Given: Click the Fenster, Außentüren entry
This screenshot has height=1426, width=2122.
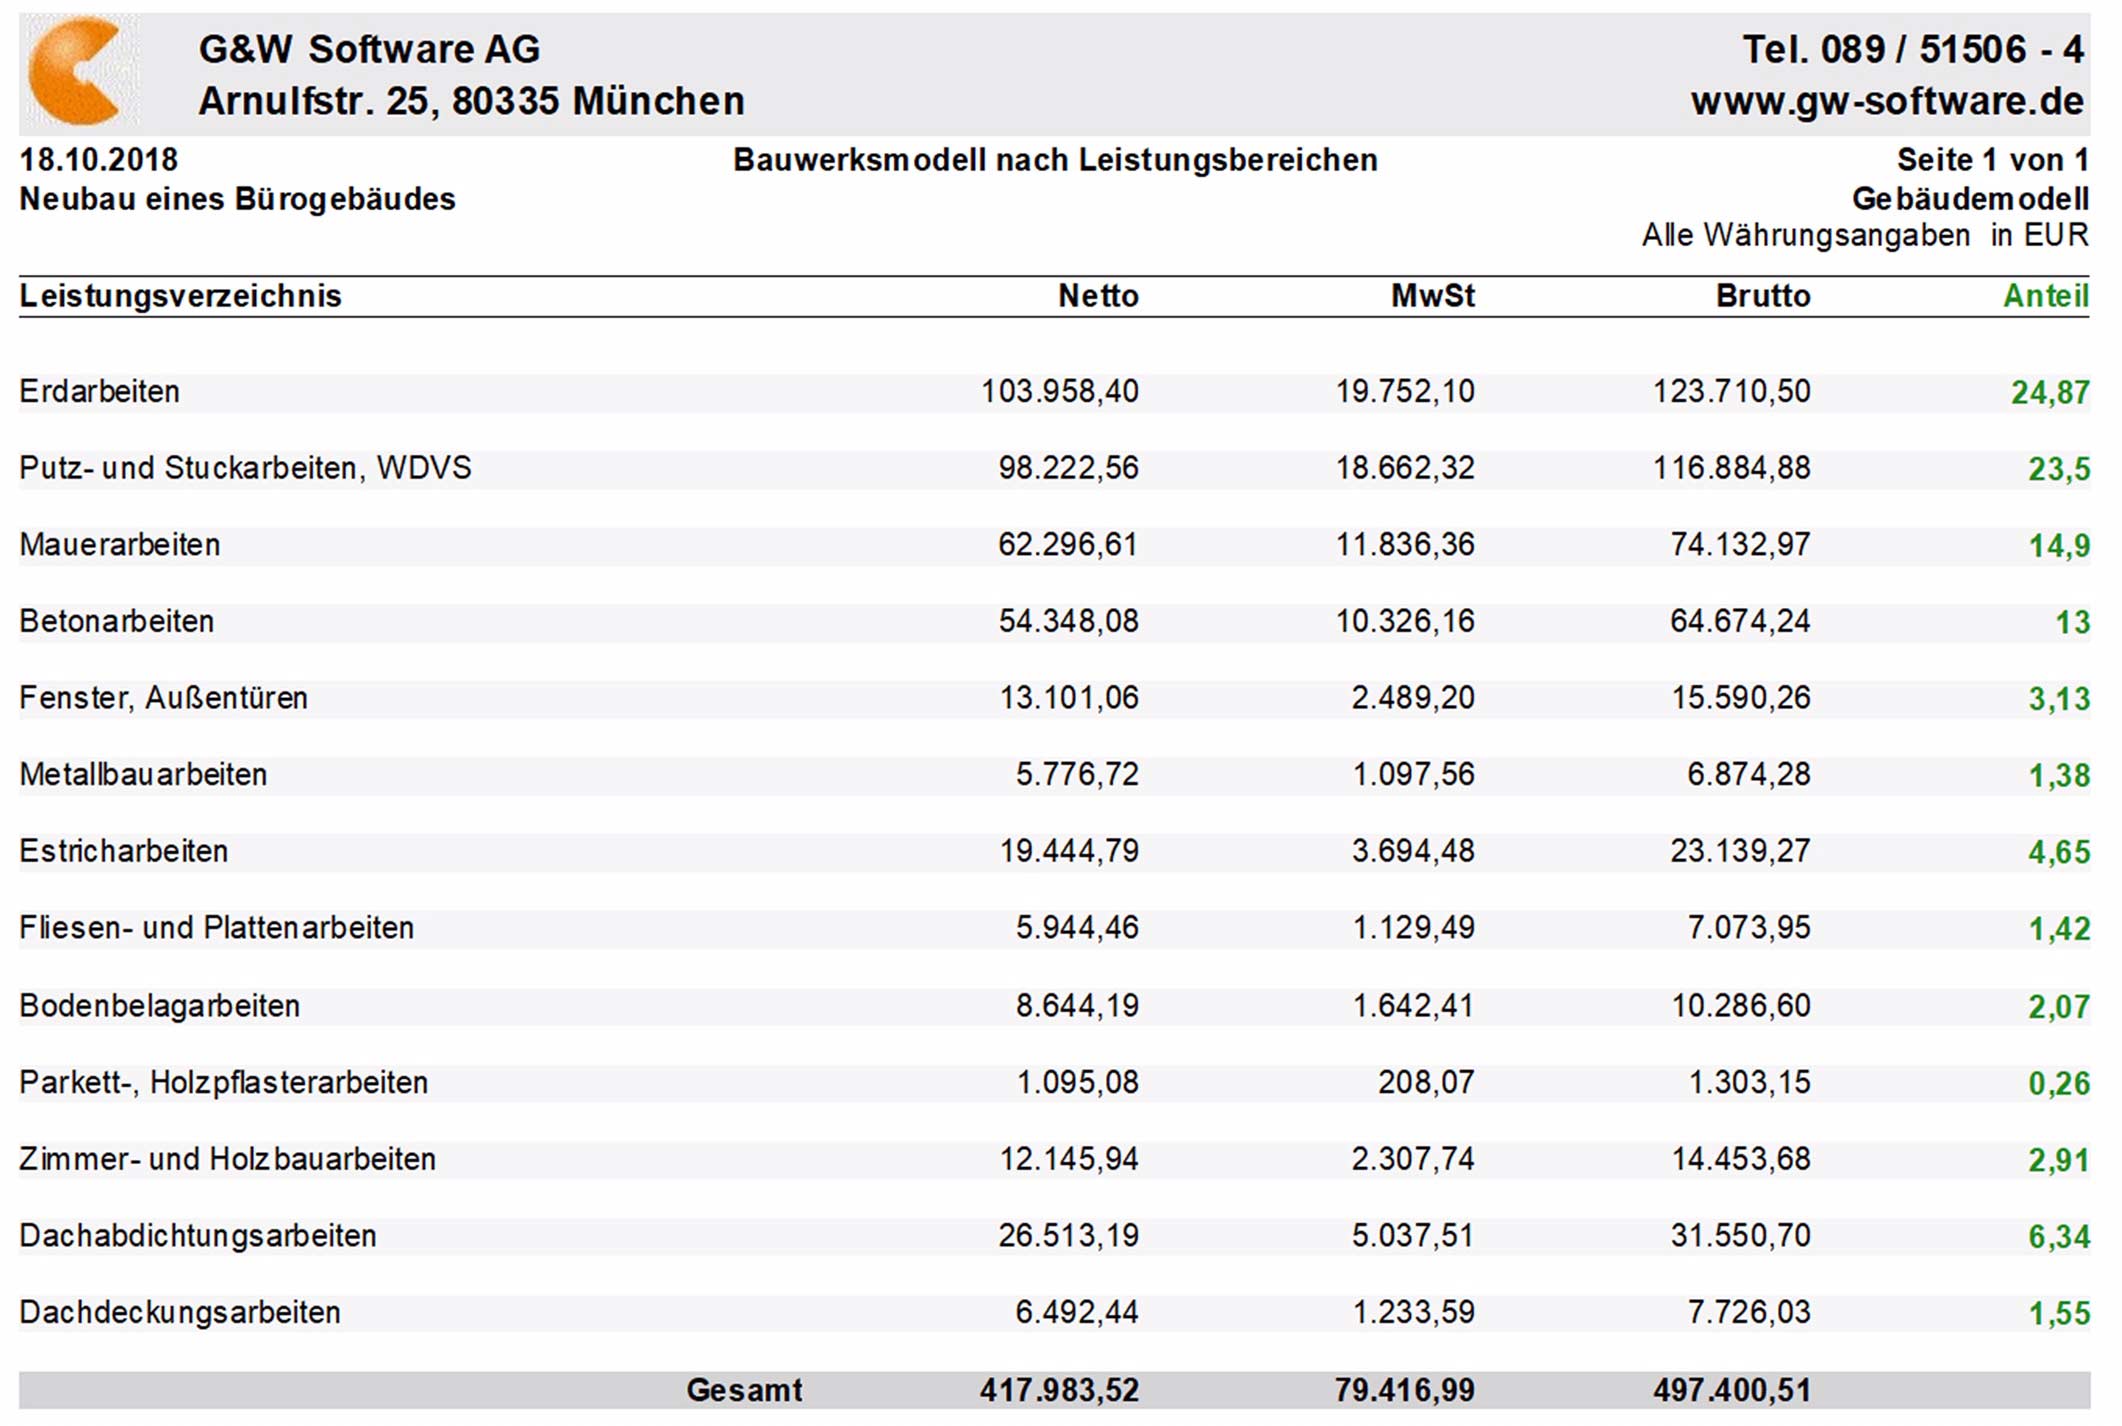Looking at the screenshot, I should pos(164,698).
